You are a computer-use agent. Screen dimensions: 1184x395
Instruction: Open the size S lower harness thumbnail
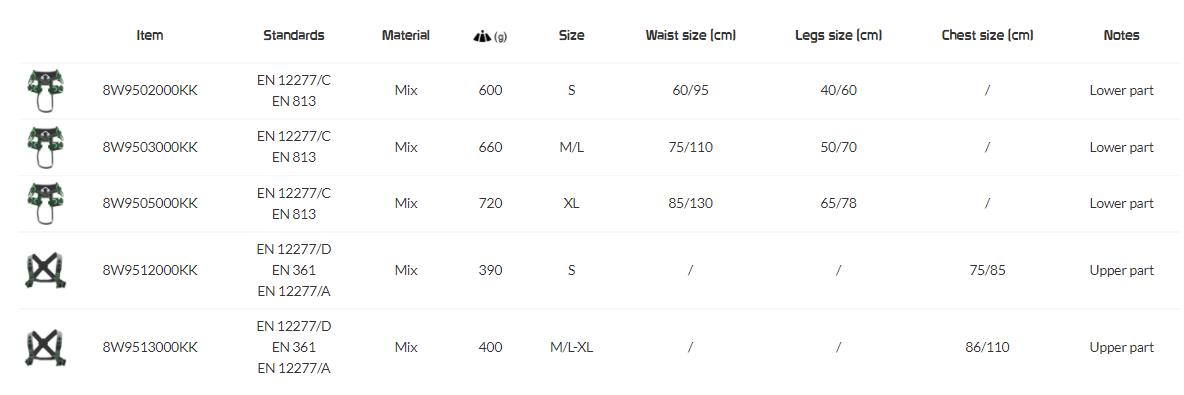45,91
